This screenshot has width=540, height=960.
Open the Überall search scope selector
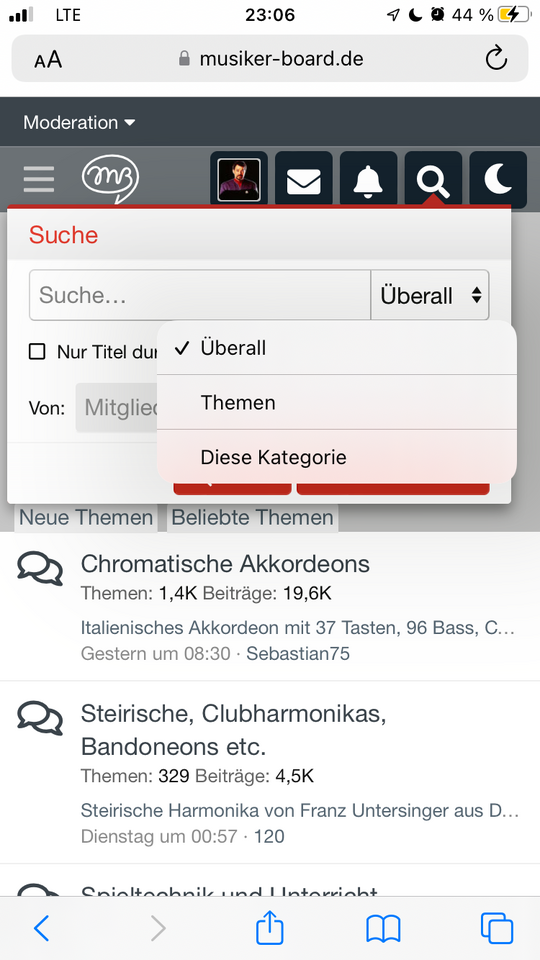pos(430,295)
